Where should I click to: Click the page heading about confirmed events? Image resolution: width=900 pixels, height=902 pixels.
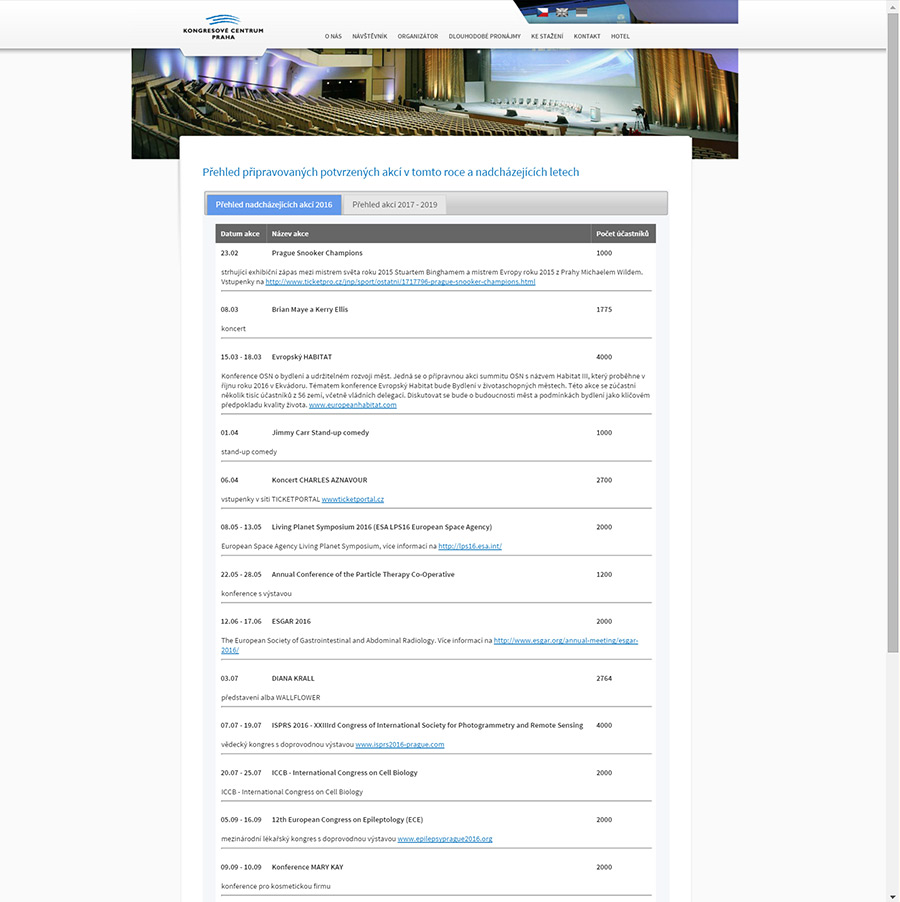390,172
